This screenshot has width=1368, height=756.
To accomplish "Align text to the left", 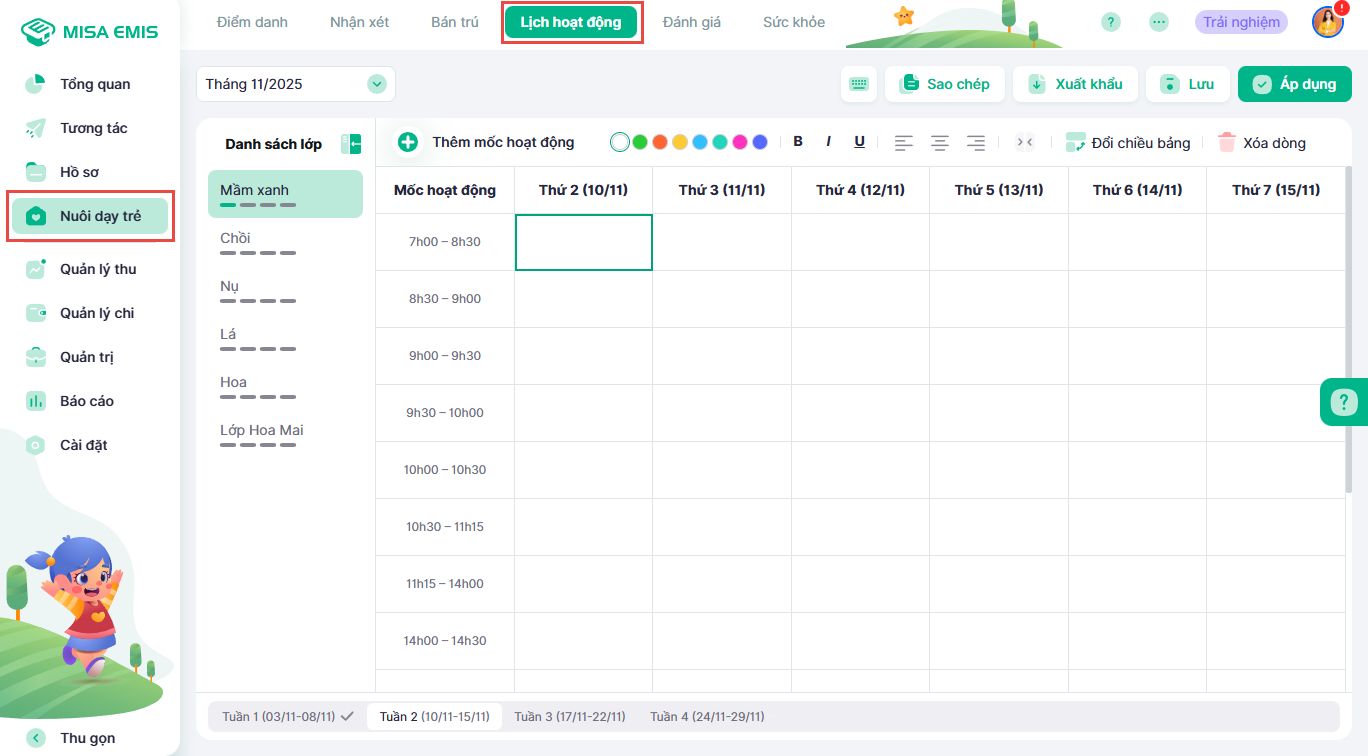I will click(x=904, y=142).
